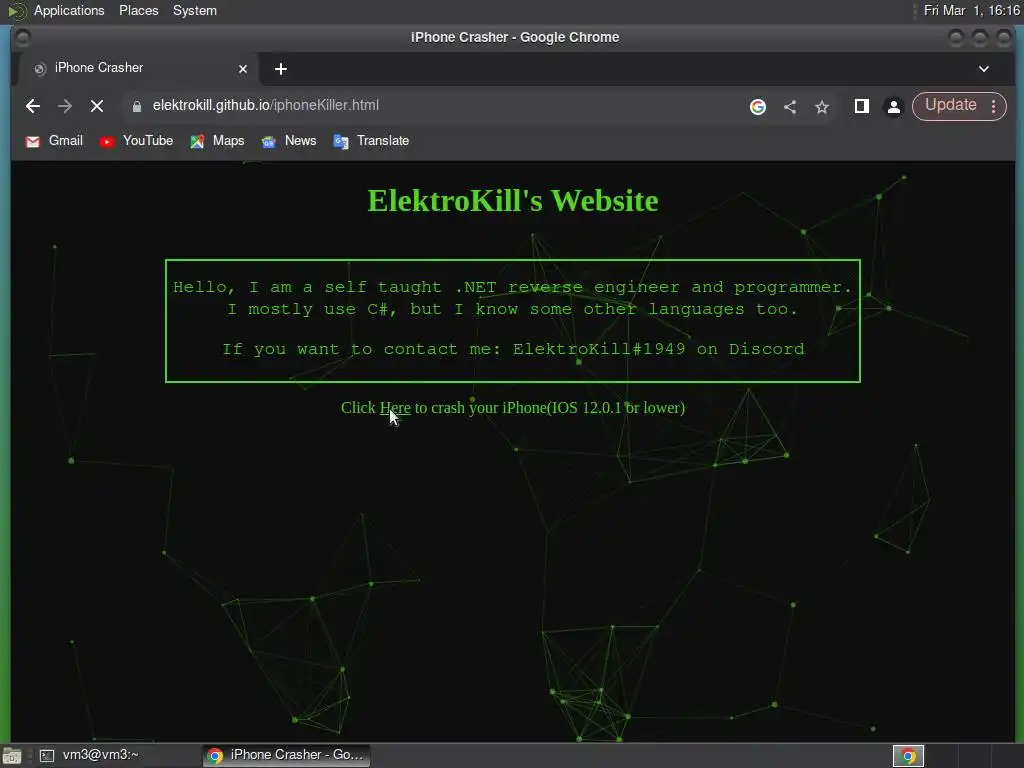Viewport: 1024px width, 768px height.
Task: Click the forward navigation arrow
Action: 65,106
